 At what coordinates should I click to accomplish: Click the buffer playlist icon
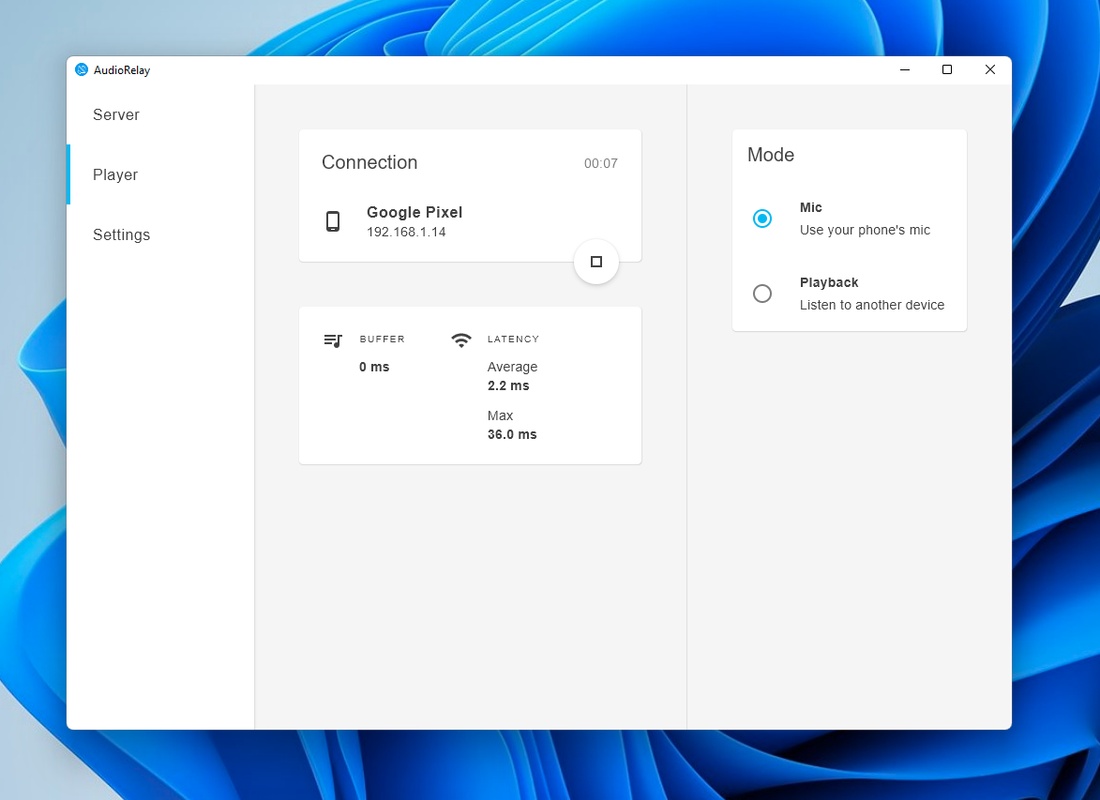pos(333,340)
